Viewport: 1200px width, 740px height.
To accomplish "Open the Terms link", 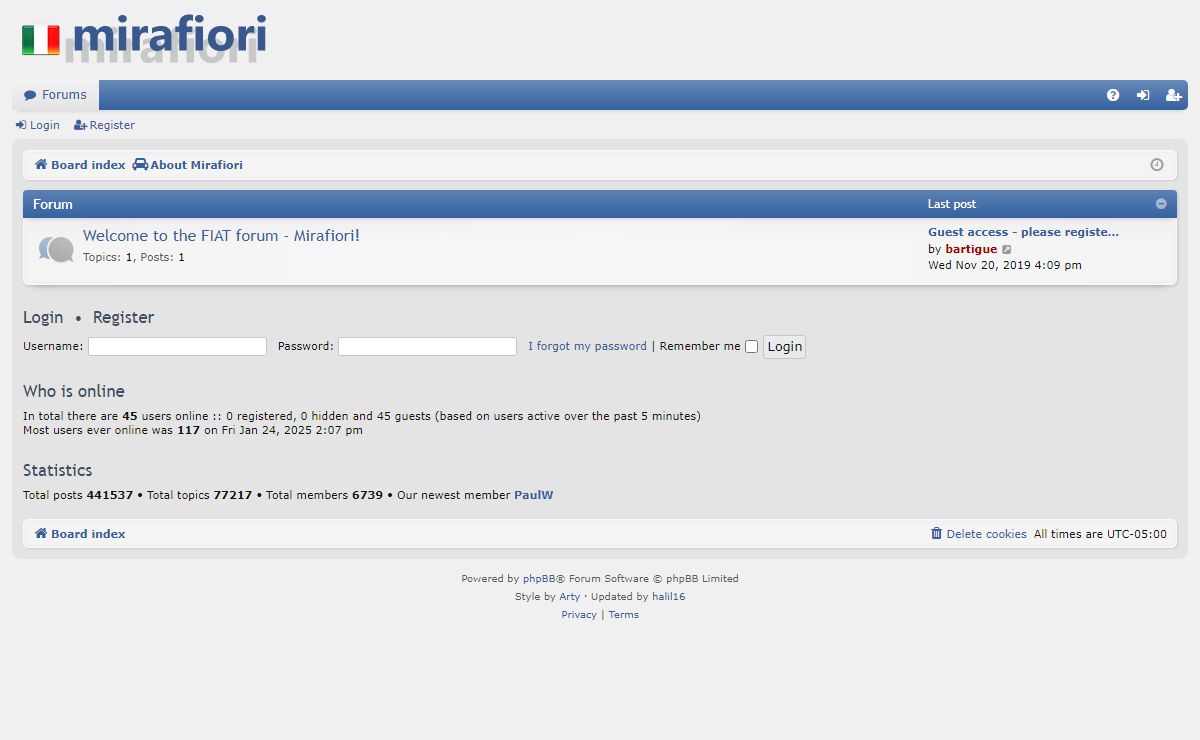I will click(x=623, y=614).
